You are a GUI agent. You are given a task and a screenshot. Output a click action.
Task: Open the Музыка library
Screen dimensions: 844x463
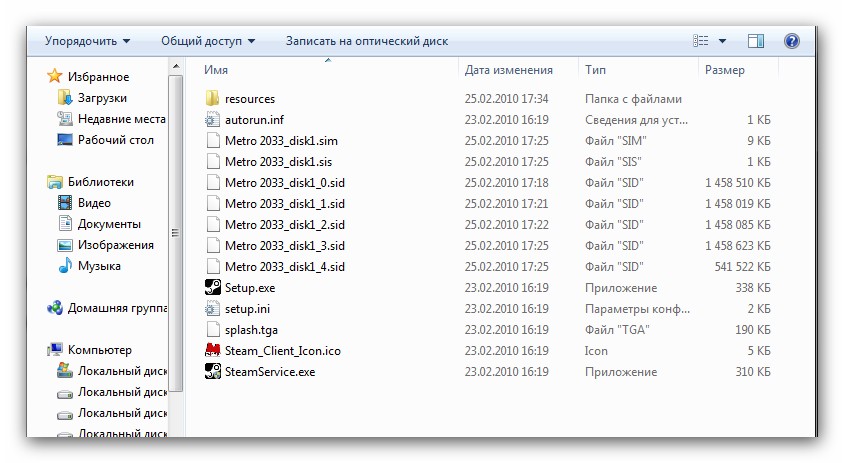click(x=99, y=266)
